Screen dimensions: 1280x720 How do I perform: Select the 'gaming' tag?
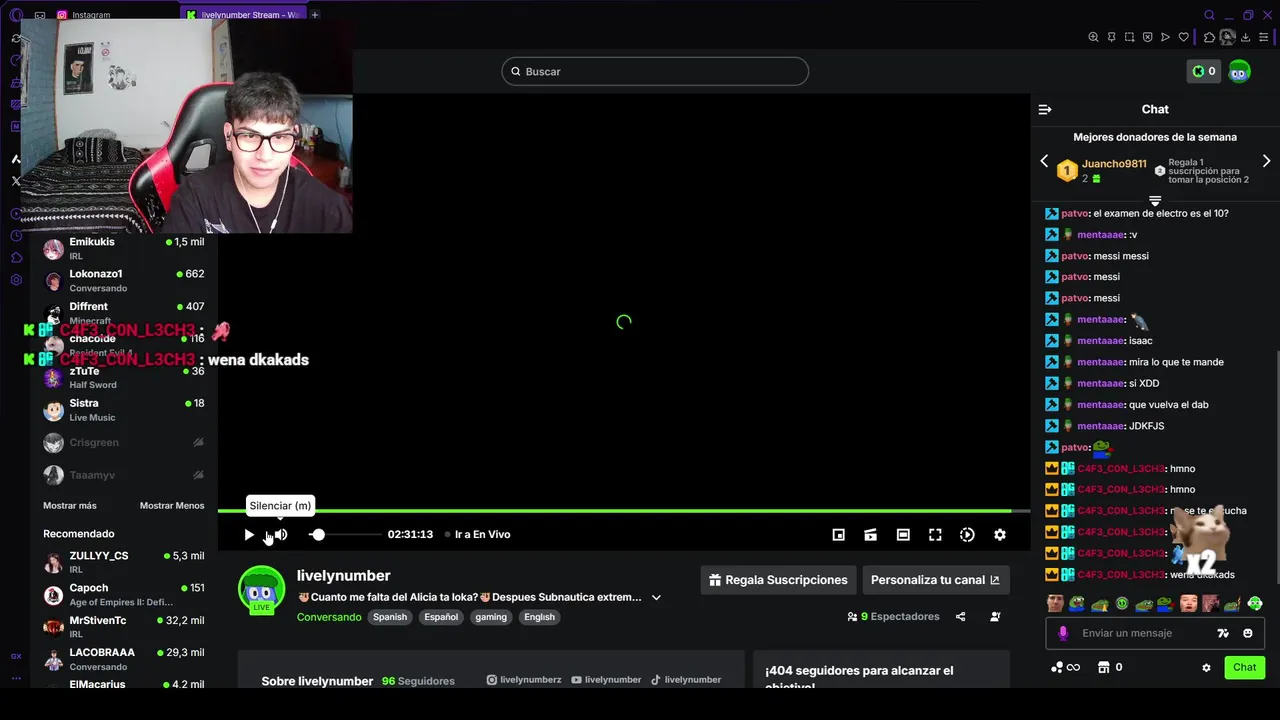tap(491, 617)
